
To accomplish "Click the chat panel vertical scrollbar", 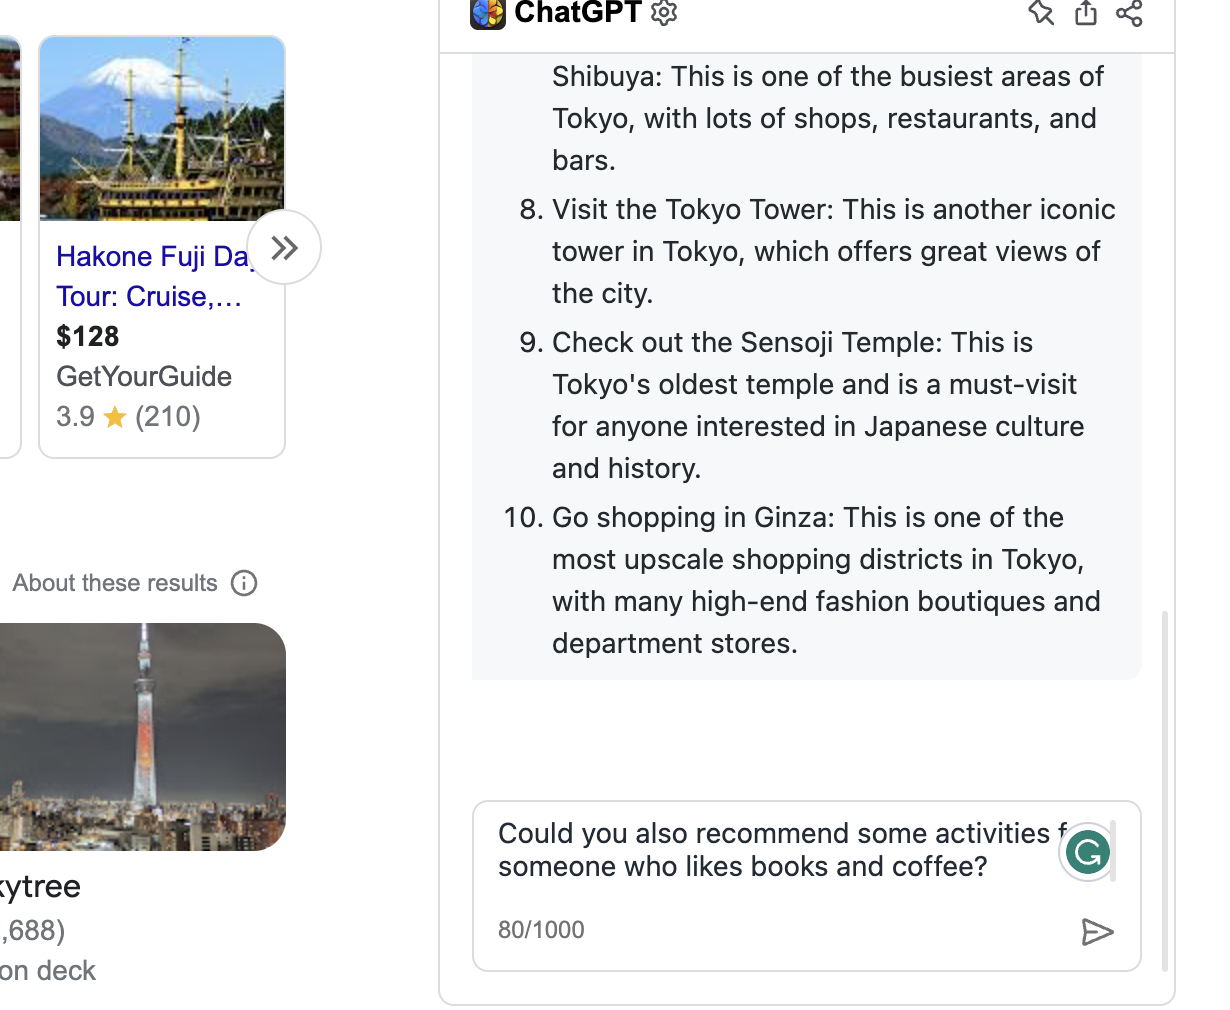I will click(1165, 790).
